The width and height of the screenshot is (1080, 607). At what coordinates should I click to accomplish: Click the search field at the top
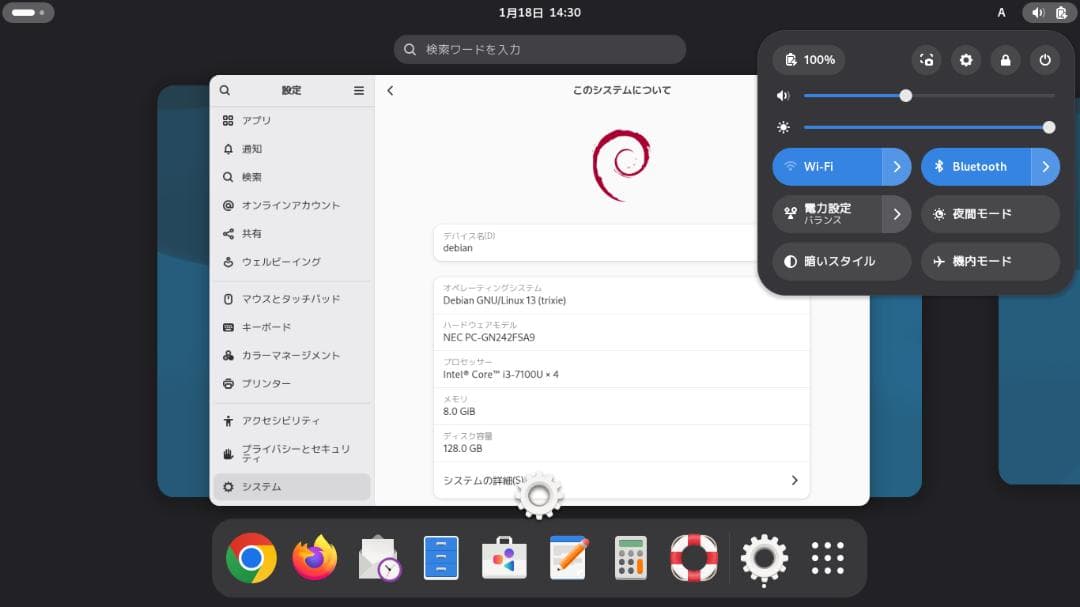click(x=539, y=48)
